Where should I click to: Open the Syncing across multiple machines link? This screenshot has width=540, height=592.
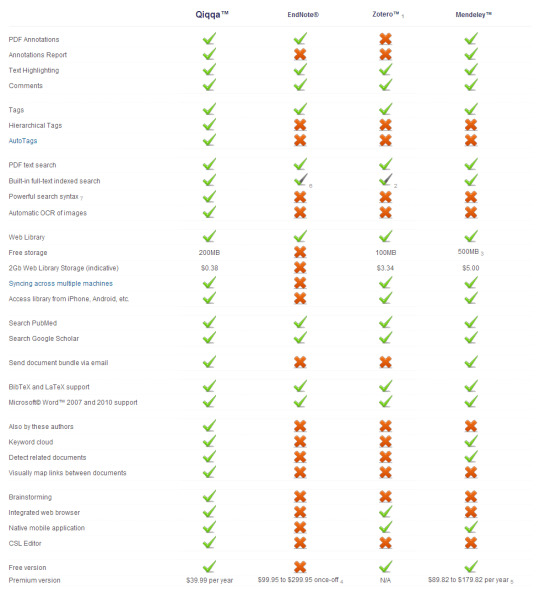click(60, 284)
